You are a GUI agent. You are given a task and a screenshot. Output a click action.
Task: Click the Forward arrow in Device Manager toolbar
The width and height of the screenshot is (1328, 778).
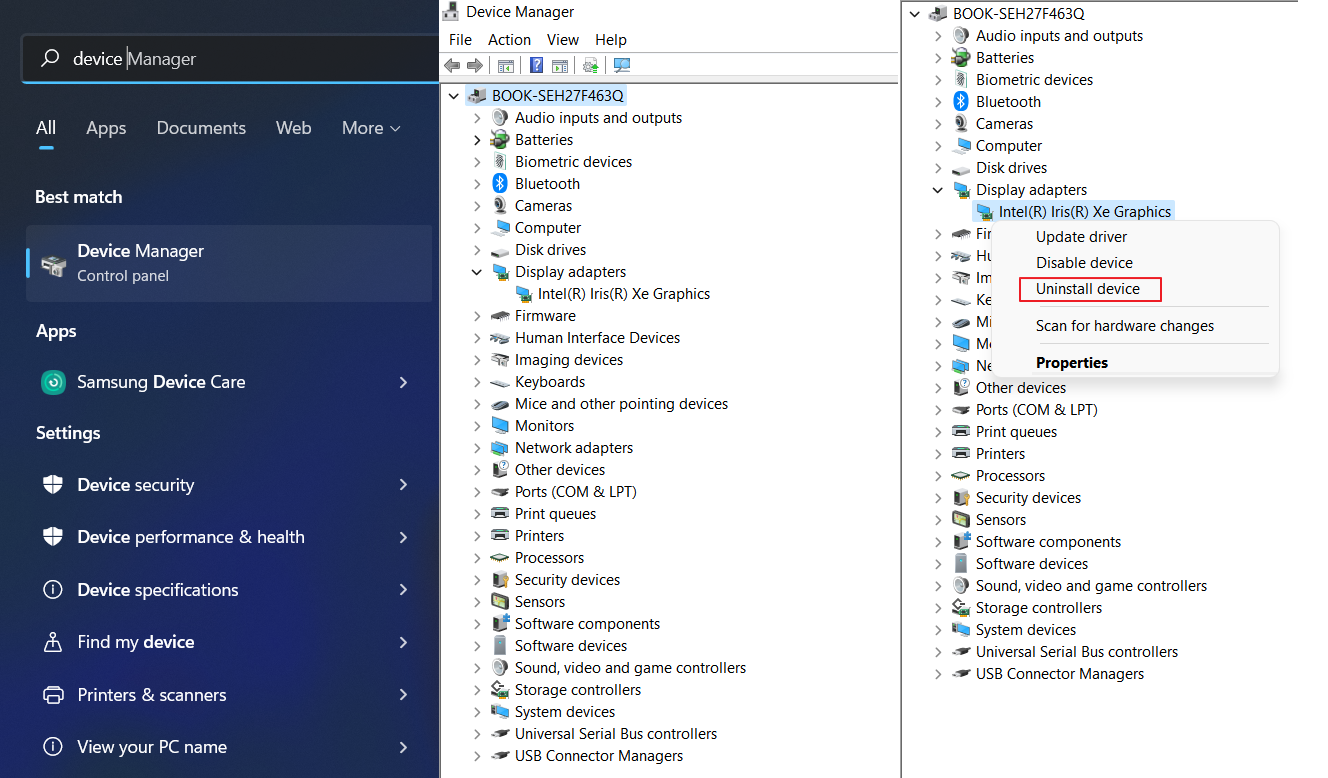[x=475, y=65]
